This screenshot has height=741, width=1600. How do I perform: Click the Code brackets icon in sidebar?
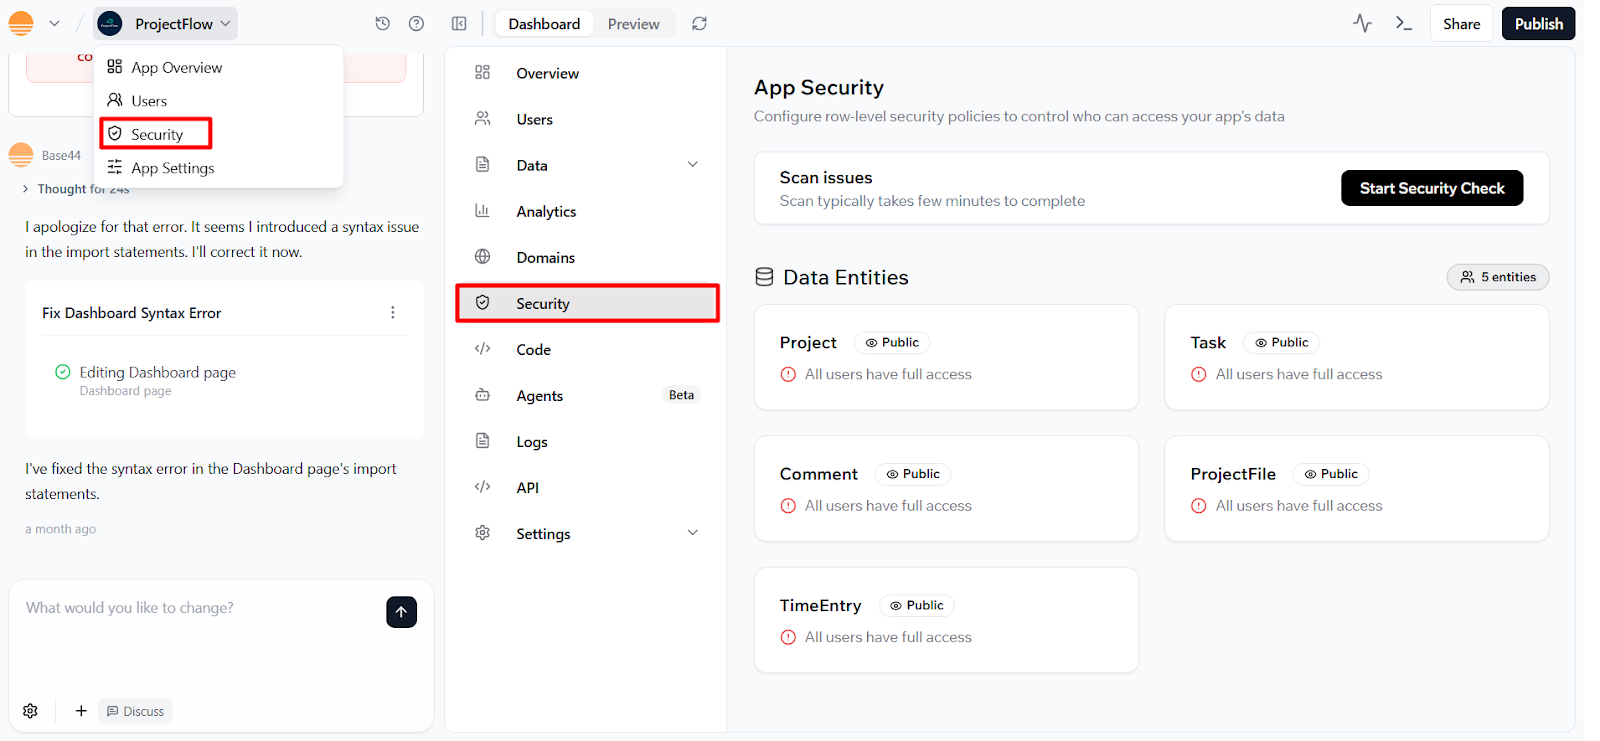(x=483, y=349)
